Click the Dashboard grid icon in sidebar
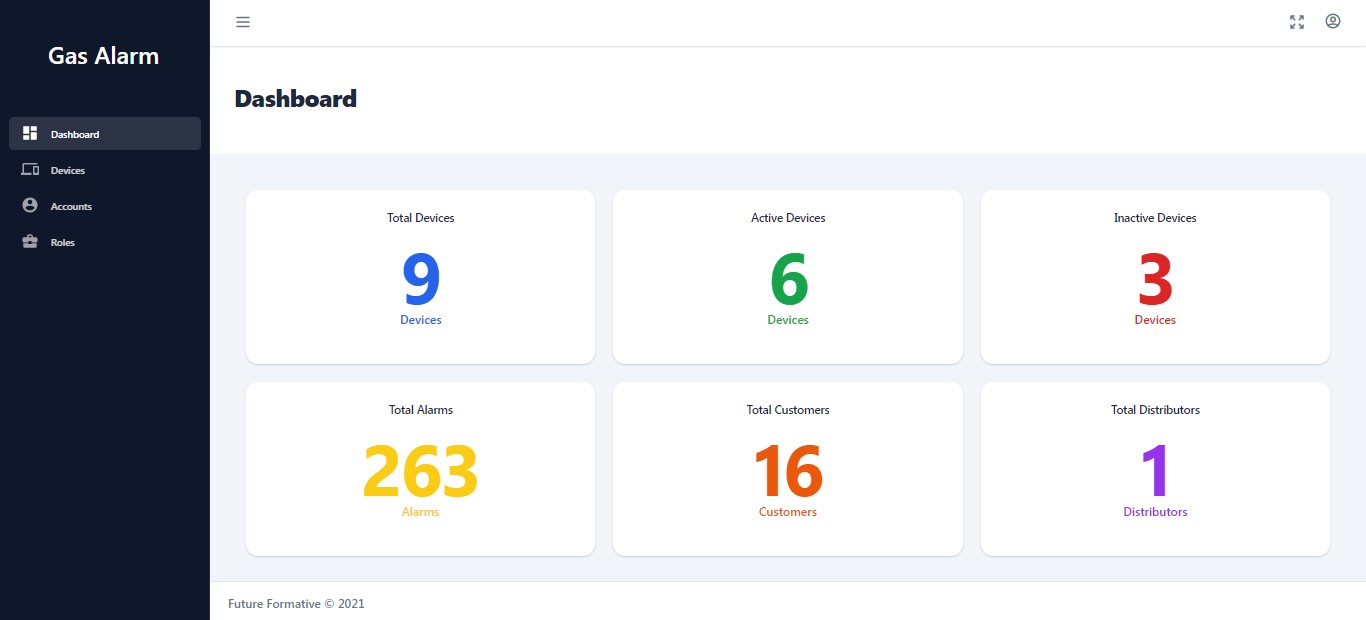The image size is (1366, 620). click(x=30, y=133)
